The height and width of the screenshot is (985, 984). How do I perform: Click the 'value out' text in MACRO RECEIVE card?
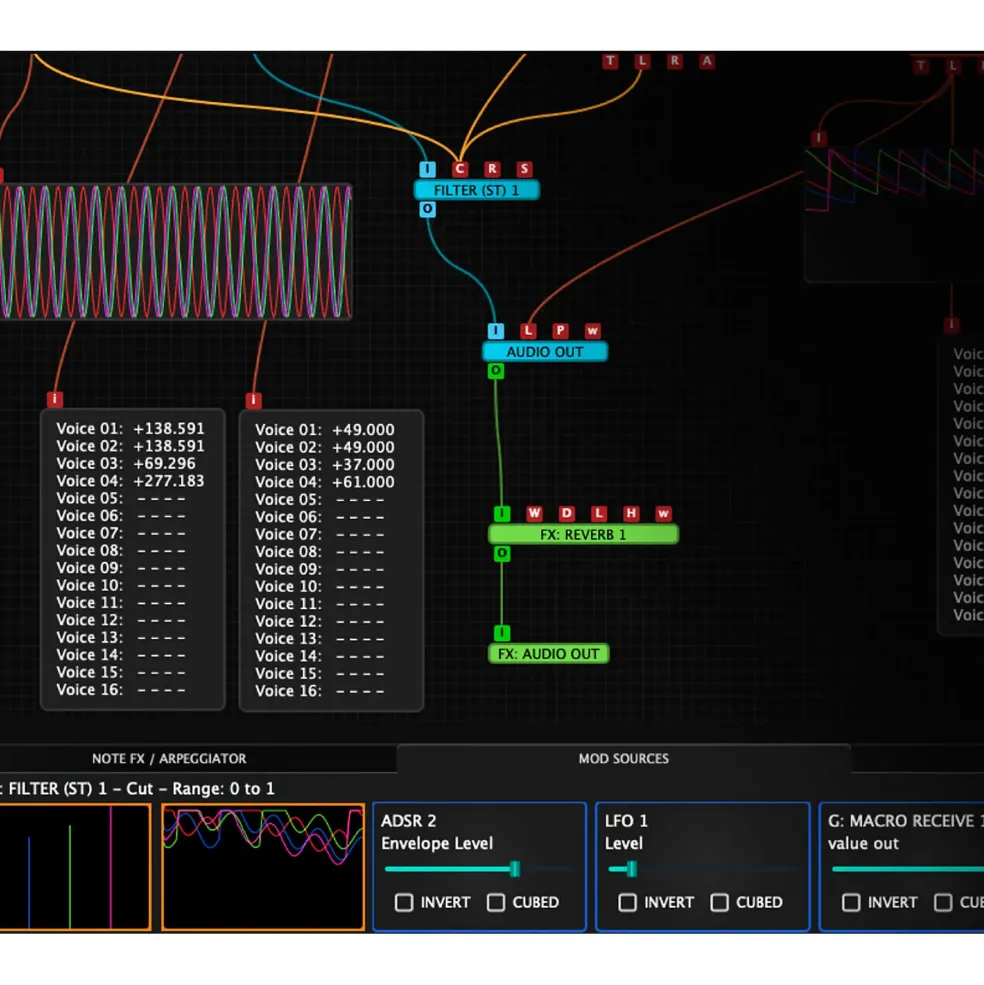(863, 843)
